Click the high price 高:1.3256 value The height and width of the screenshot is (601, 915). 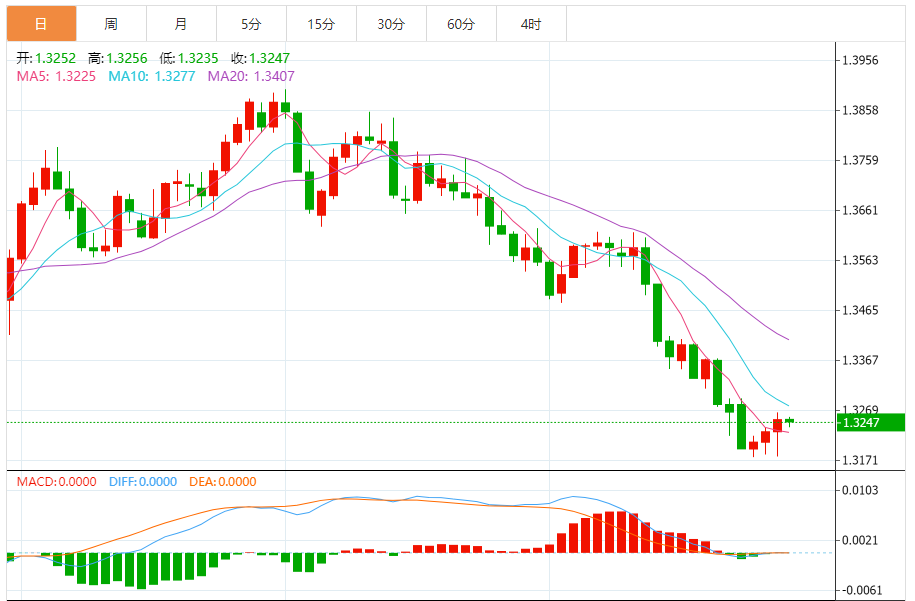coord(118,58)
